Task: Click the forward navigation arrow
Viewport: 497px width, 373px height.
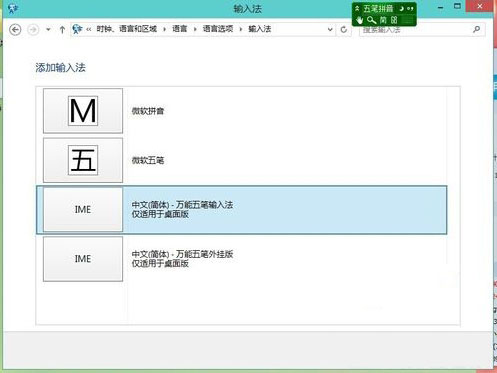Action: pyautogui.click(x=33, y=30)
